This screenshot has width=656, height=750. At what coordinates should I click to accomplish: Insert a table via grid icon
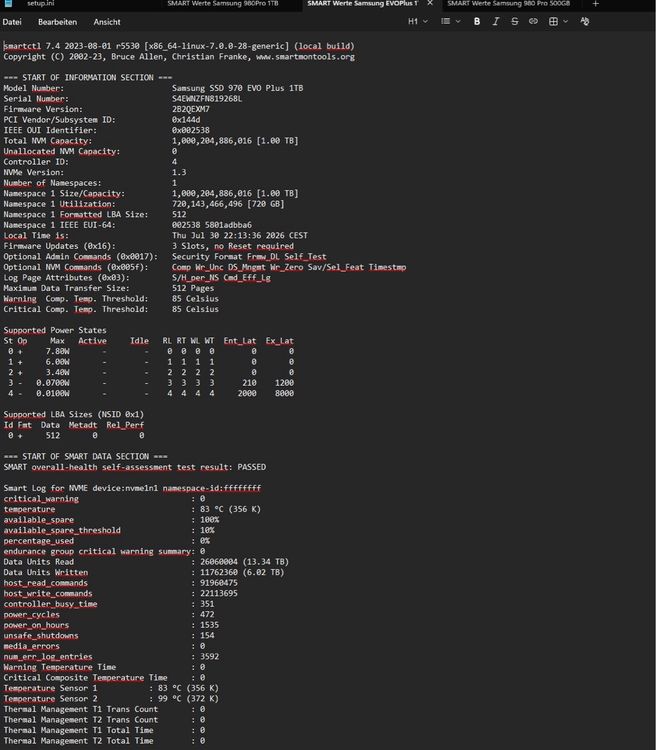pyautogui.click(x=553, y=22)
